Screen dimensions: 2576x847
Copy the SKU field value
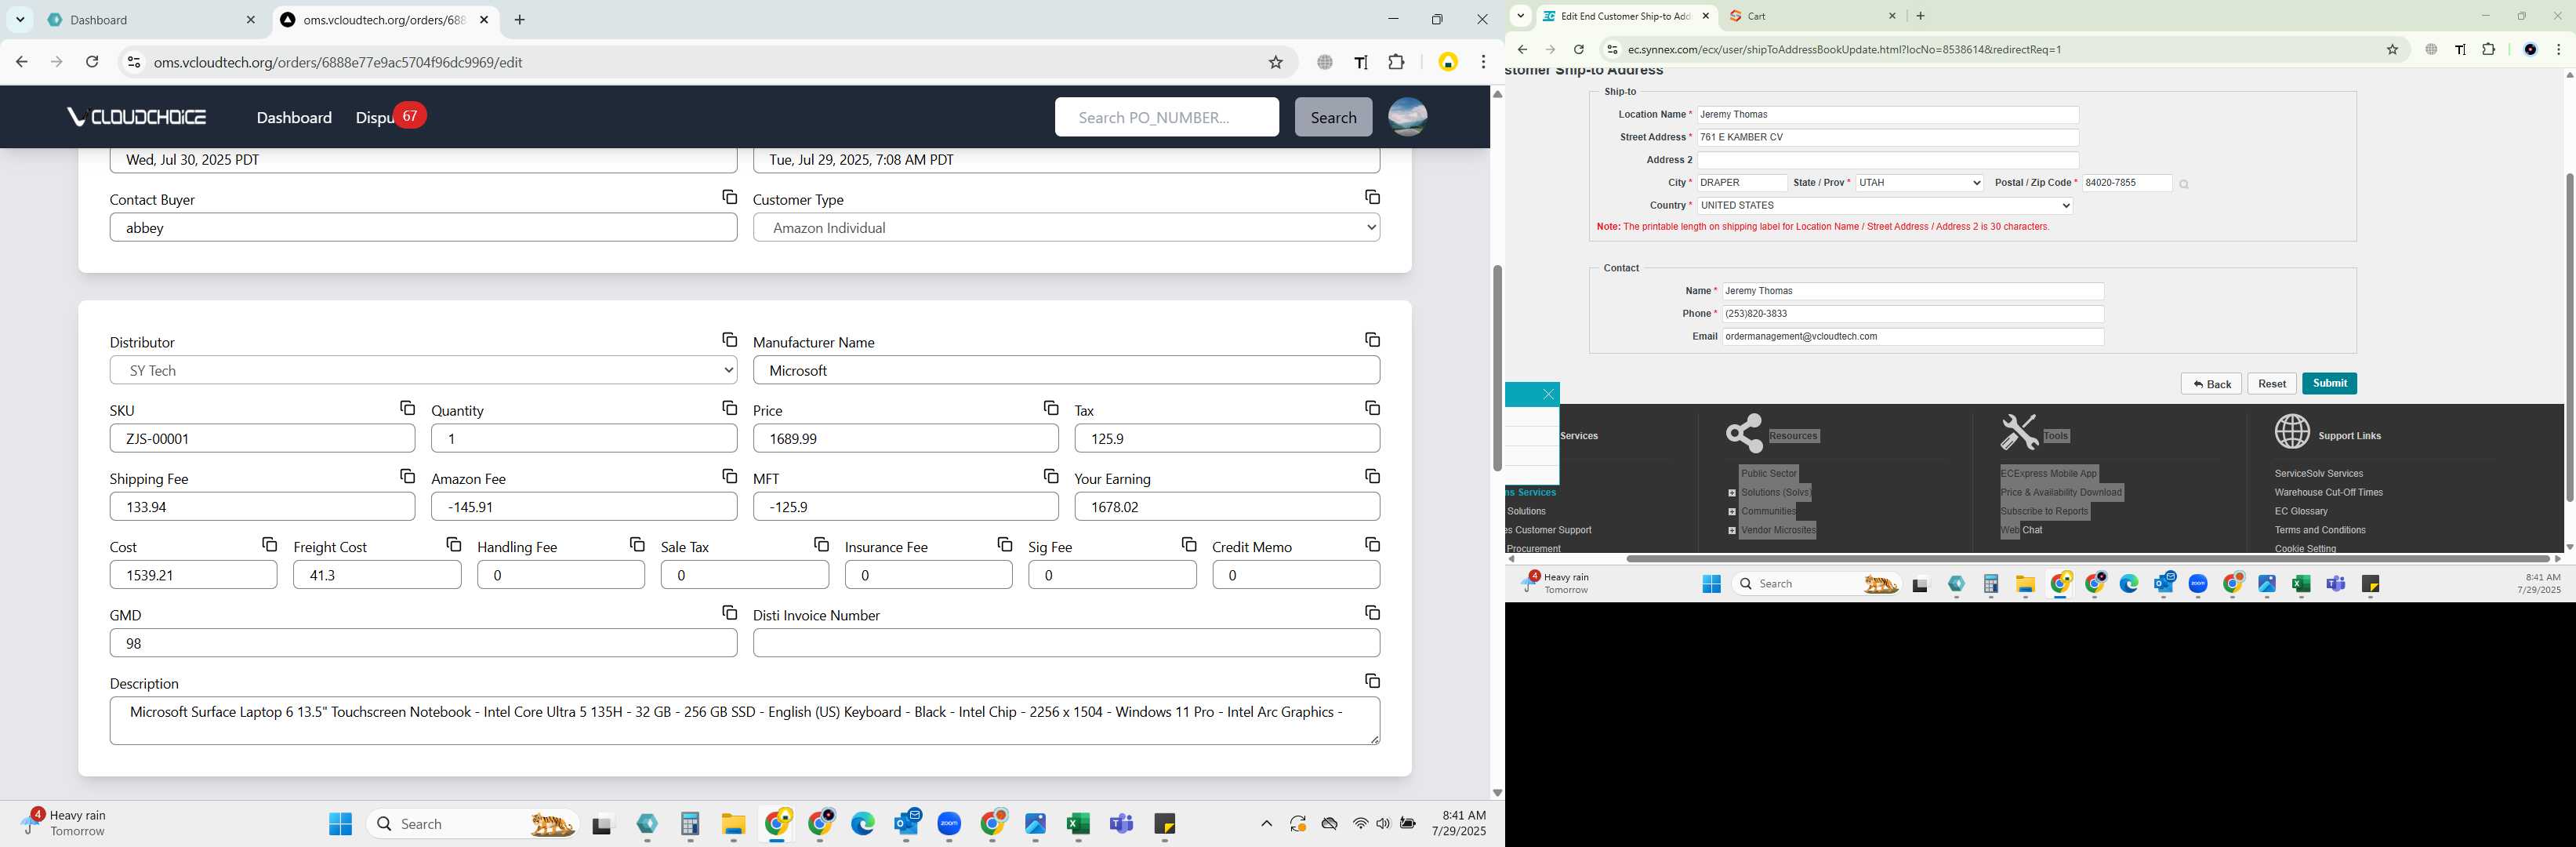407,408
